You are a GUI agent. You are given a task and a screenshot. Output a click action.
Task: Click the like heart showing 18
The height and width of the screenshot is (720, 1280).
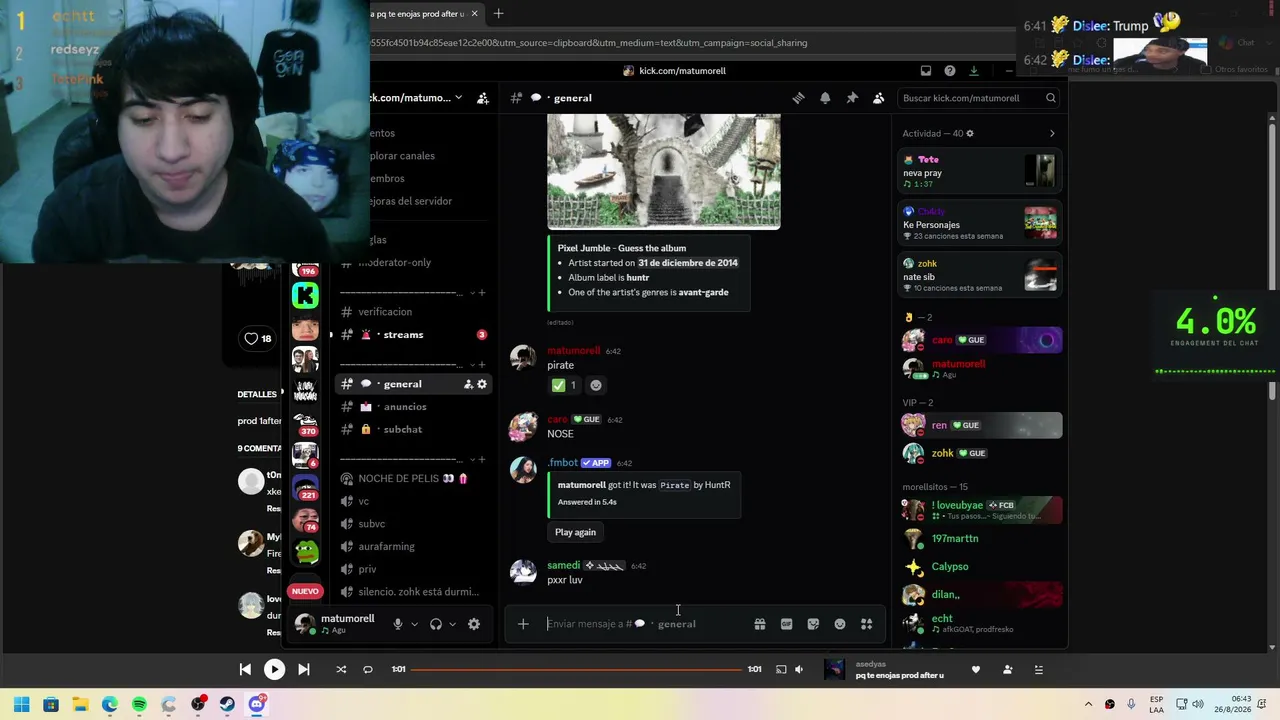258,338
